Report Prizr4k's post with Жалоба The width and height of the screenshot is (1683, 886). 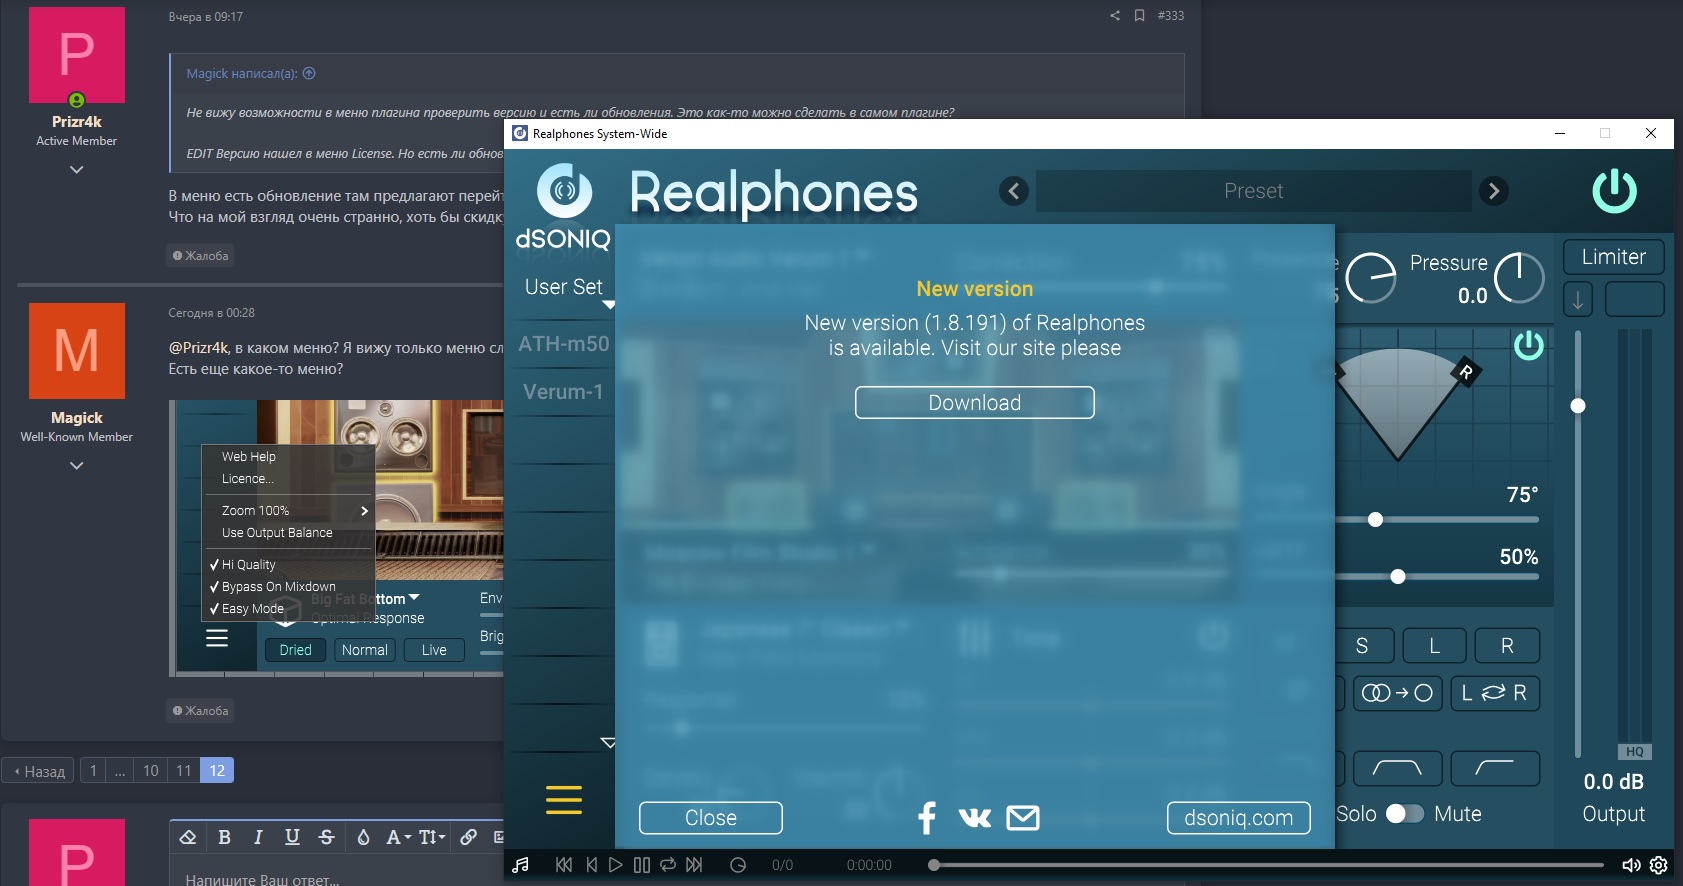[x=201, y=256]
